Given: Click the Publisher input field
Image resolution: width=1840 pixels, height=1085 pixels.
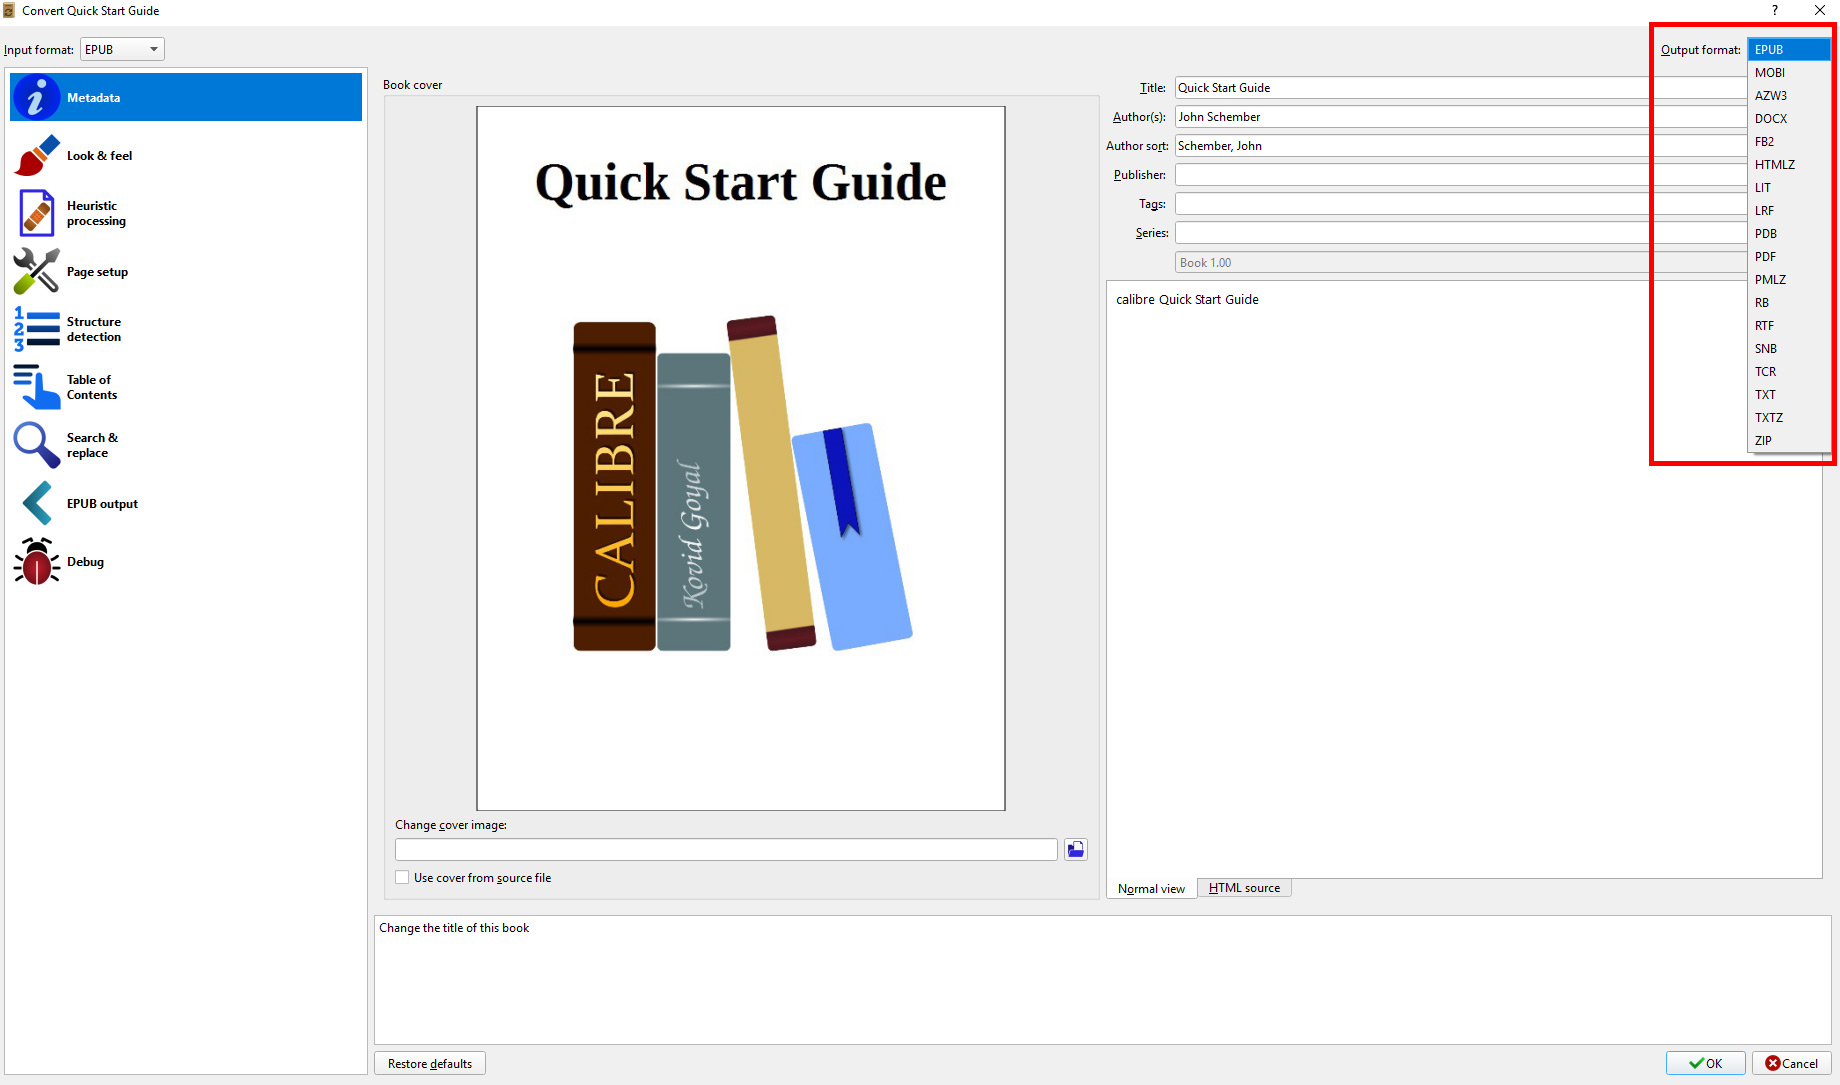Looking at the screenshot, I should pyautogui.click(x=1461, y=175).
